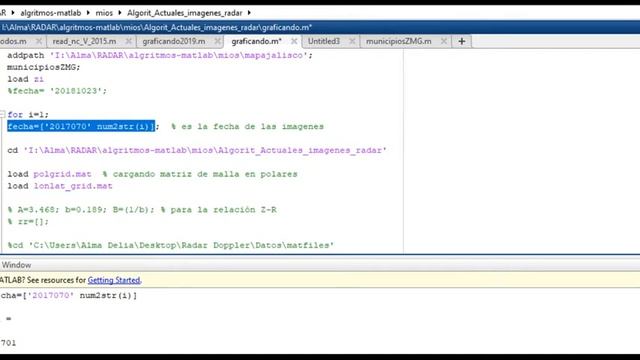Open the municipiosZMG.m tab
Screen dimensions: 640x360
coord(398,41)
